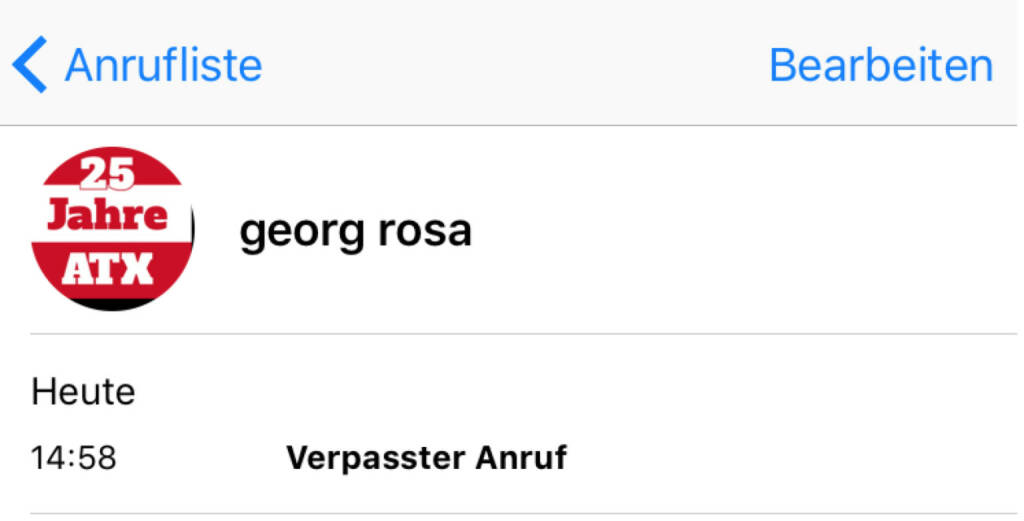This screenshot has width=1024, height=521.
Task: Tap the 14:58 call timestamp
Action: pos(74,458)
